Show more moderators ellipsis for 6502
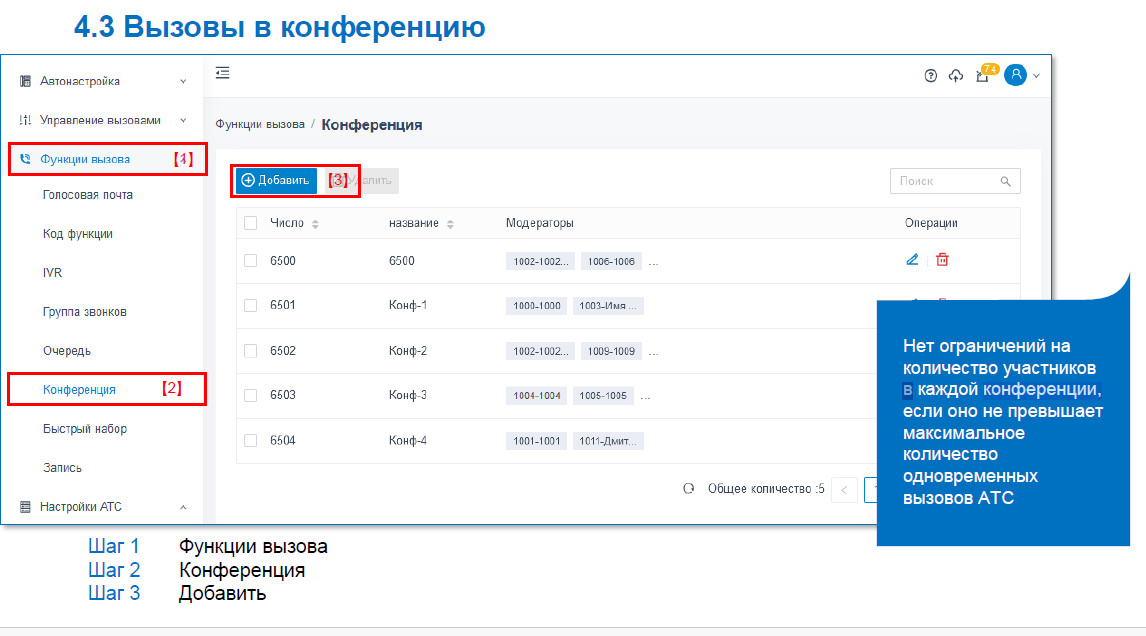This screenshot has height=636, width=1146. (653, 352)
